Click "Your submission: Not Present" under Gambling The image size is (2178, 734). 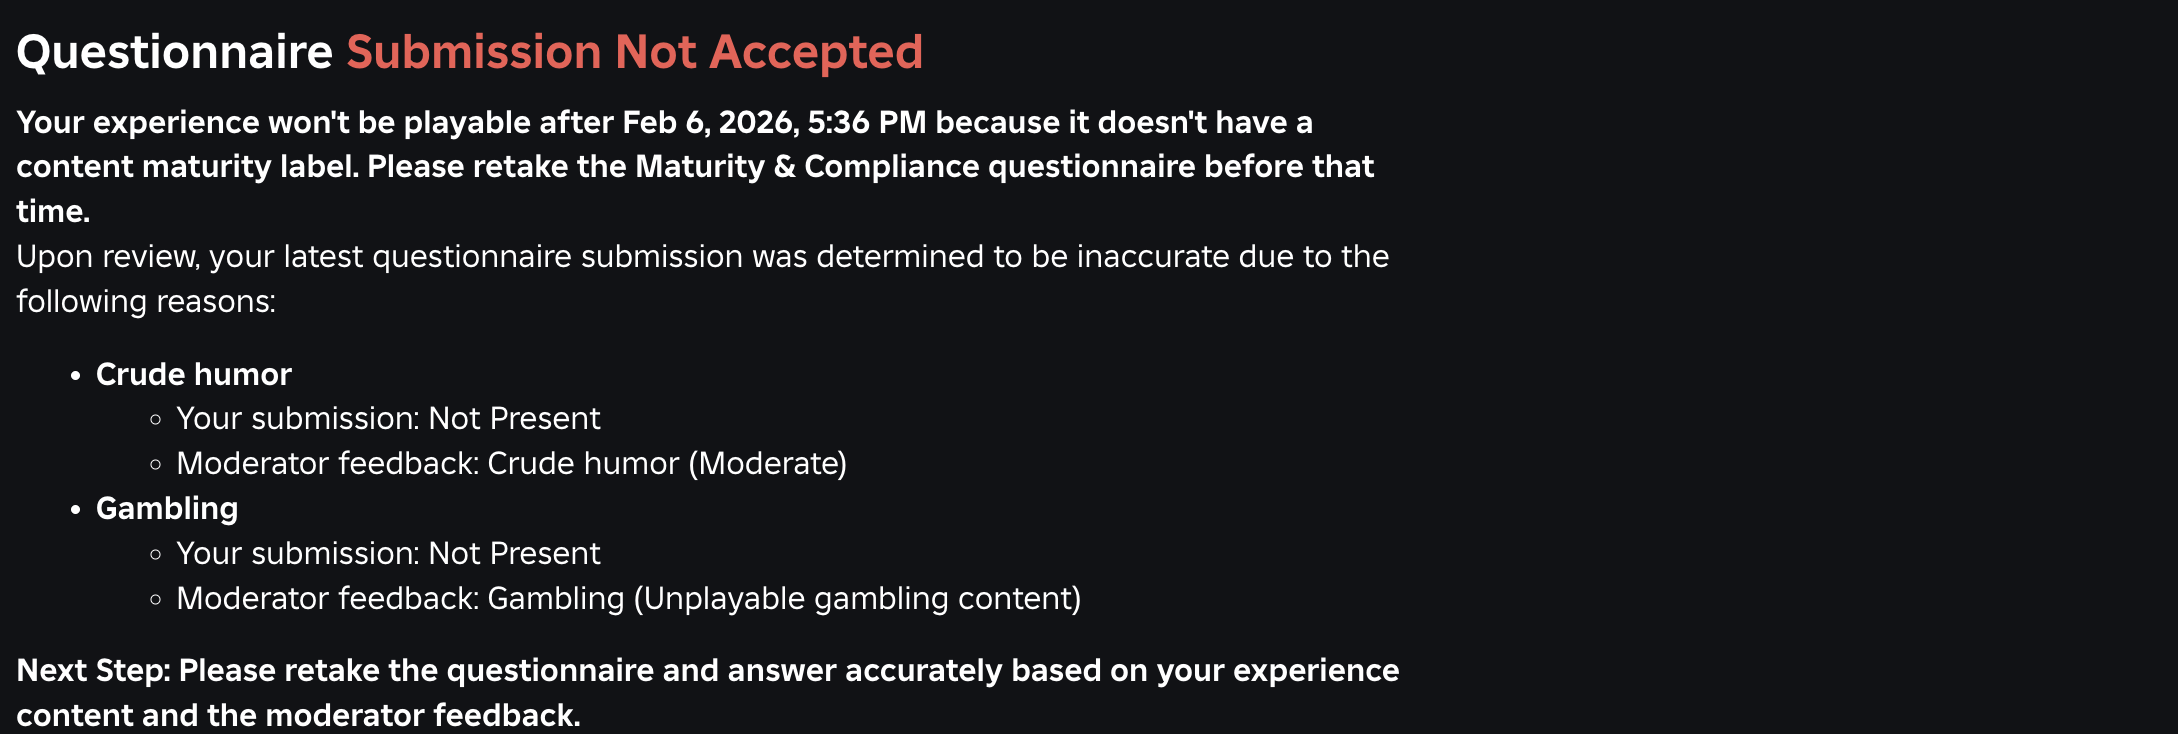[x=388, y=553]
